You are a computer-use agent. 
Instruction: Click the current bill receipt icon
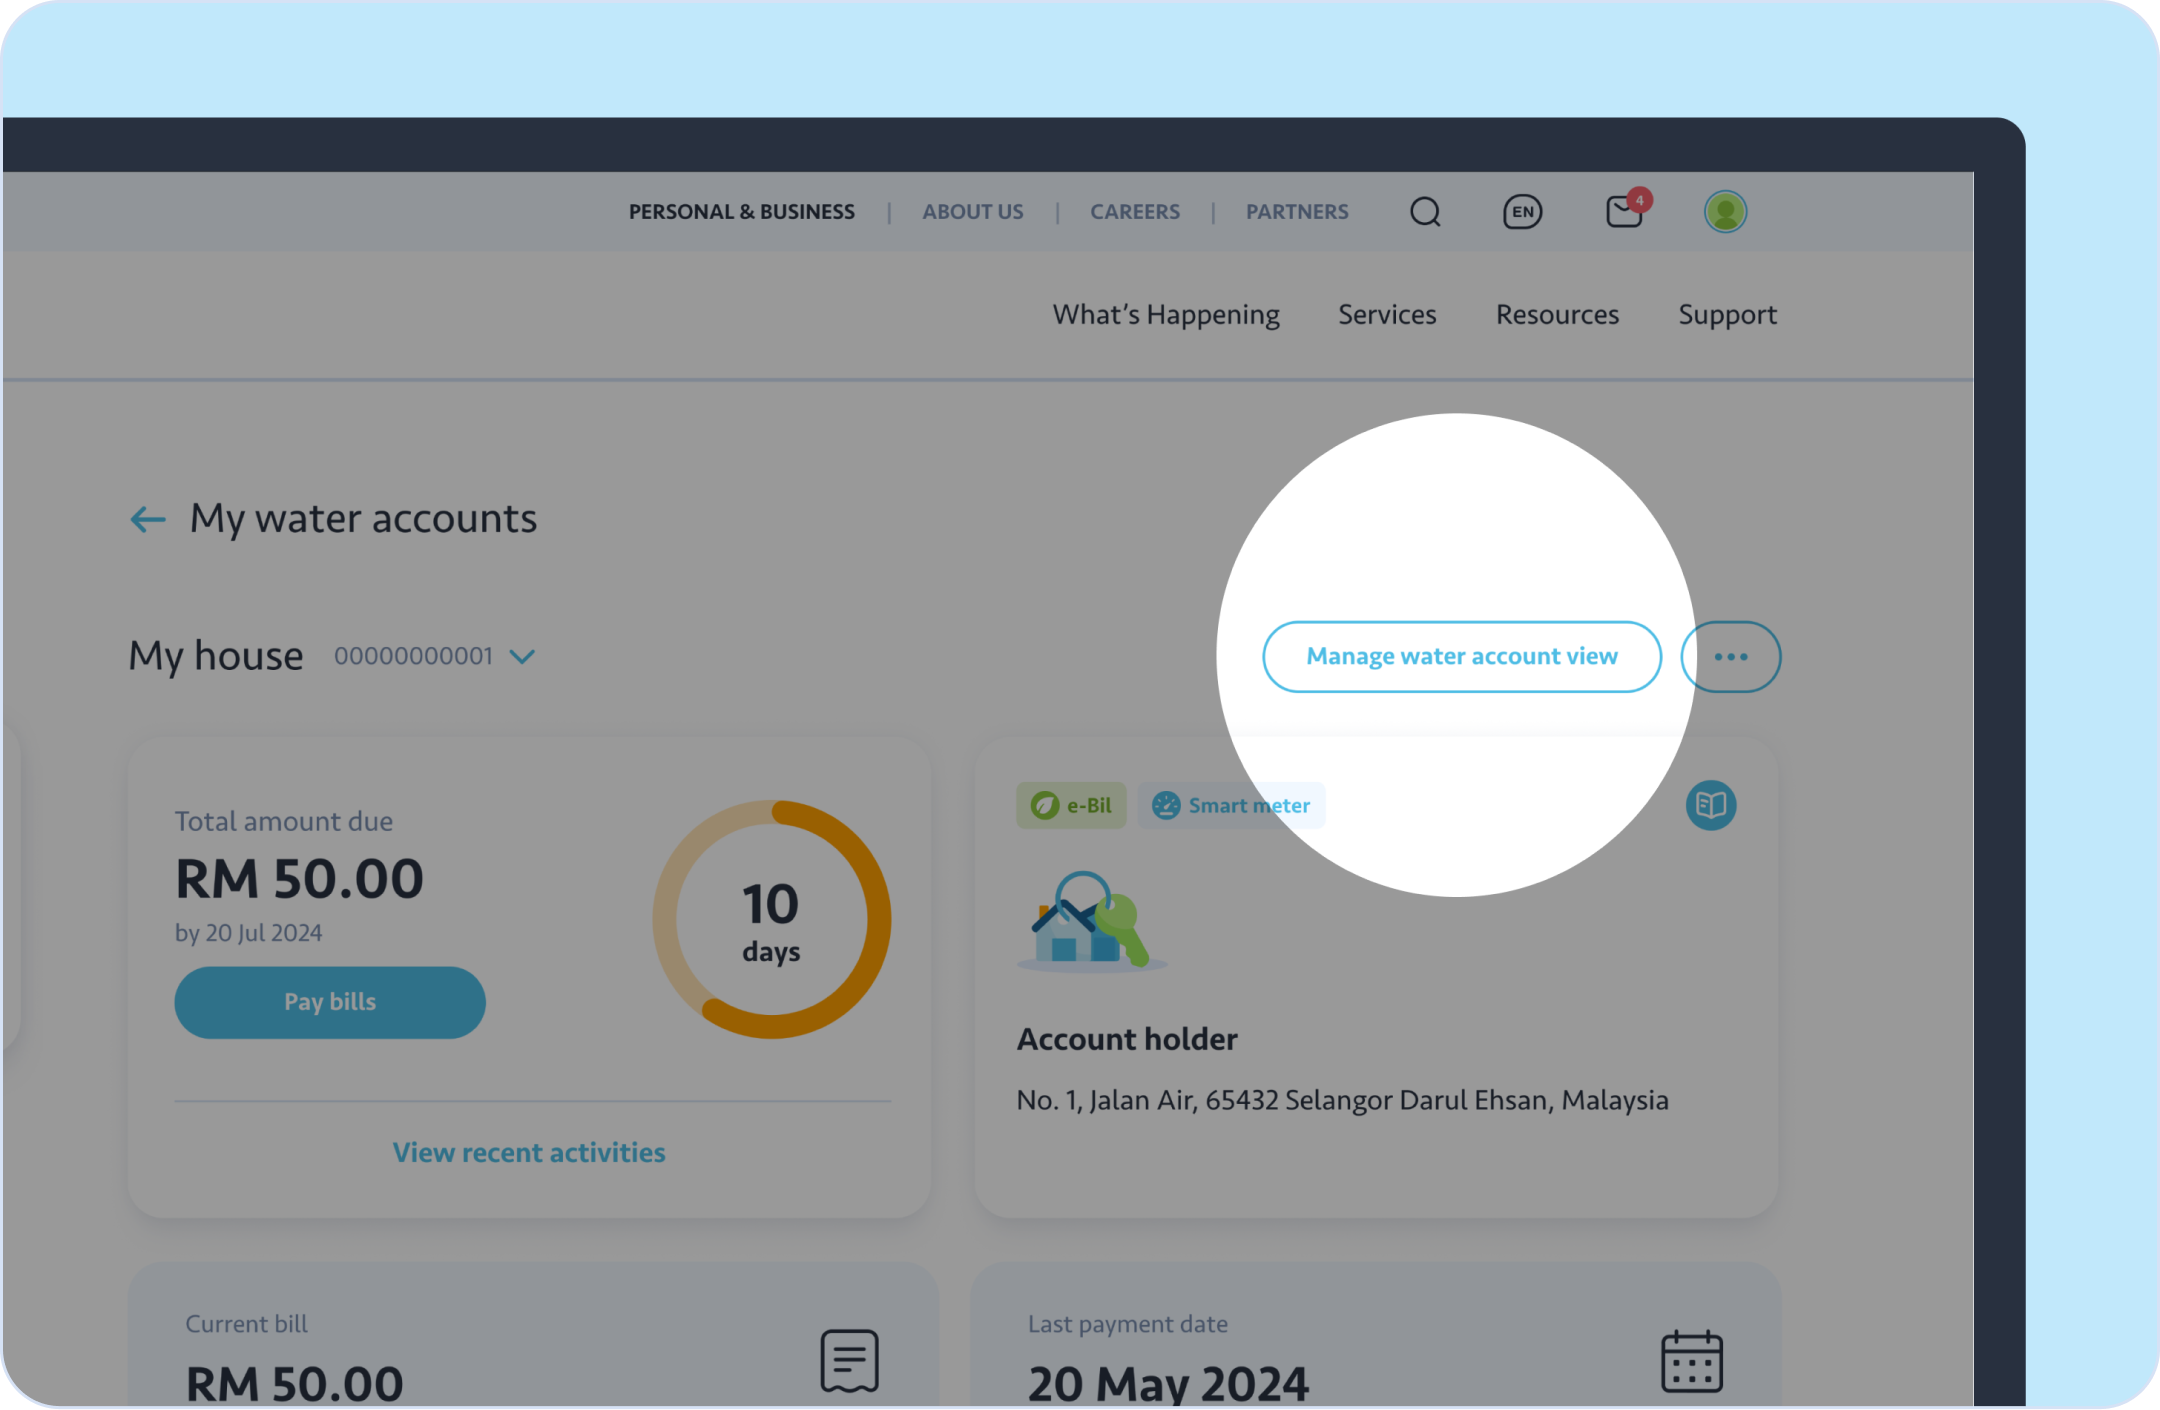[849, 1360]
